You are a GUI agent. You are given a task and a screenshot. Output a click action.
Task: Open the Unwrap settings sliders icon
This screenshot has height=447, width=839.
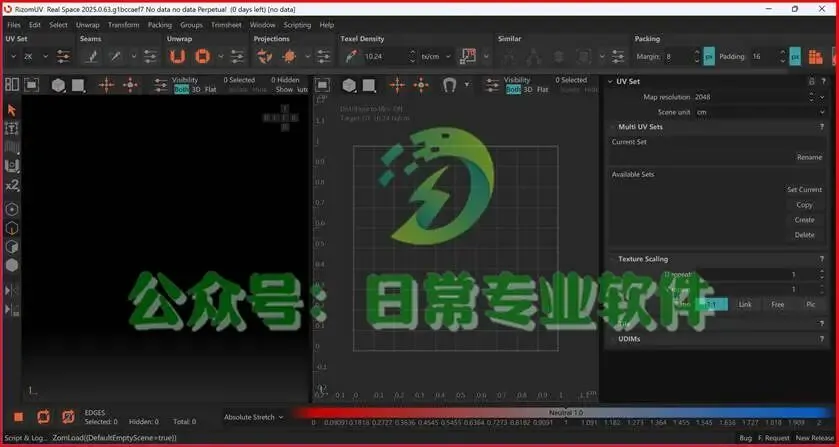238,56
